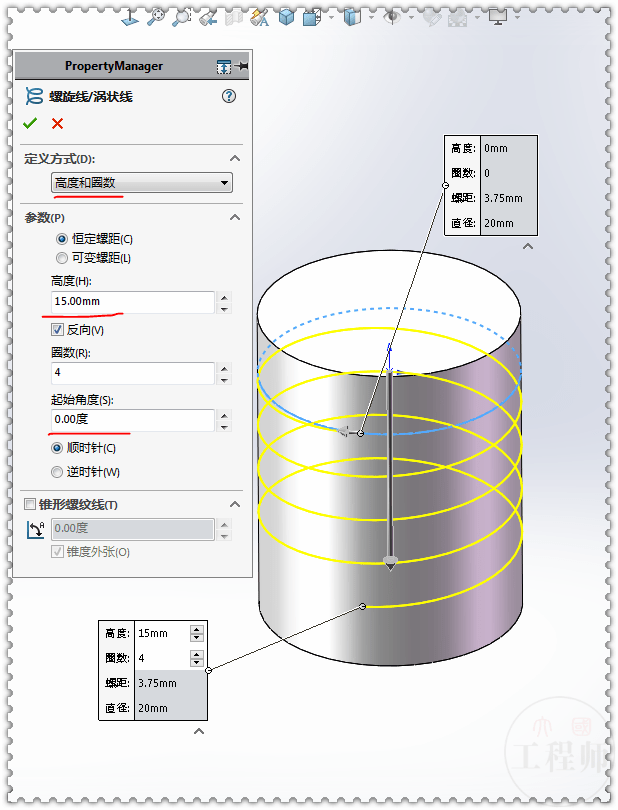Image resolution: width=618 pixels, height=810 pixels.
Task: Click PropertyManager detailed preview icon
Action: click(x=224, y=67)
